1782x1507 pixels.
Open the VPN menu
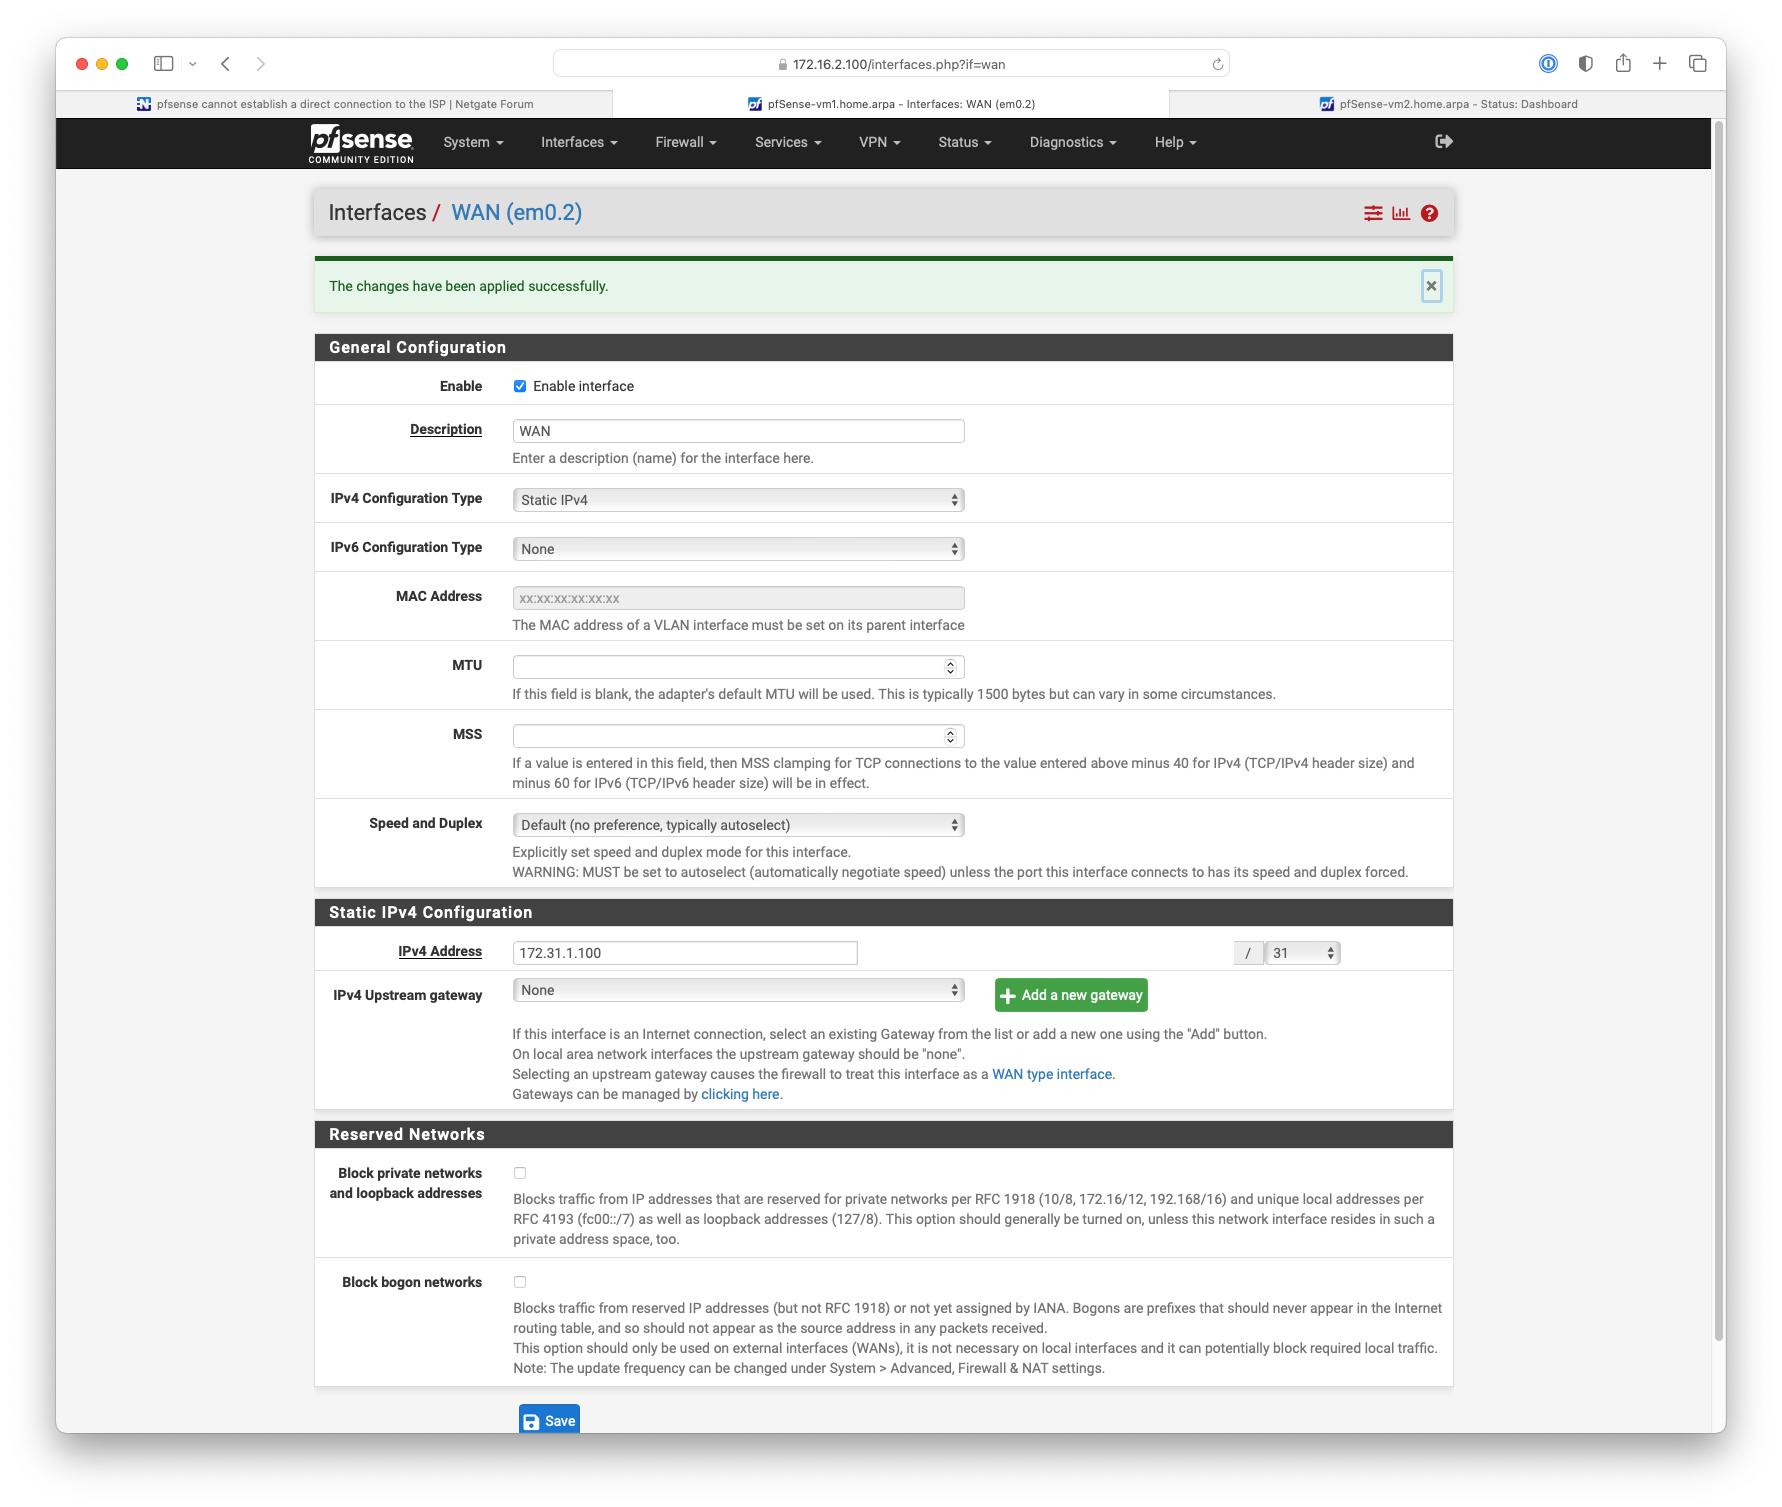(x=880, y=142)
